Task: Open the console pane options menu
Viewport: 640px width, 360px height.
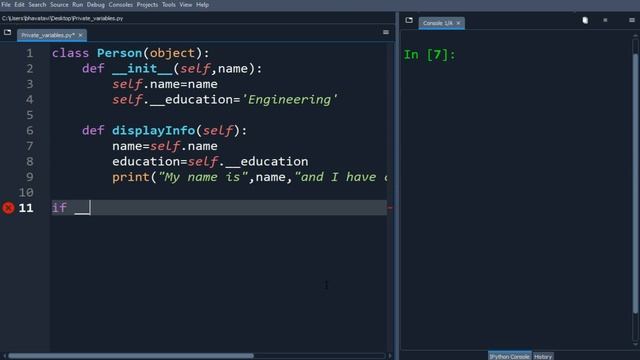Action: 632,20
